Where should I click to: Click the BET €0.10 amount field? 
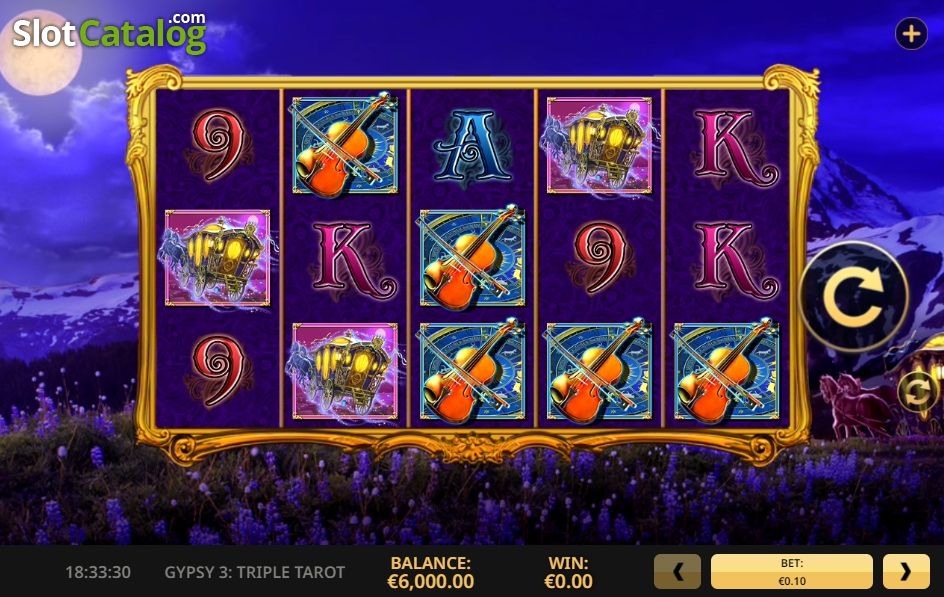click(x=792, y=571)
